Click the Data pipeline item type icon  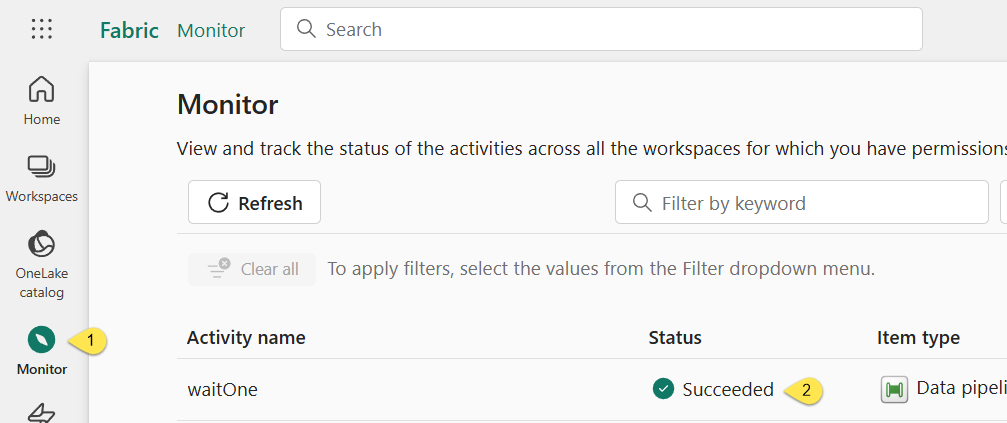click(x=894, y=389)
